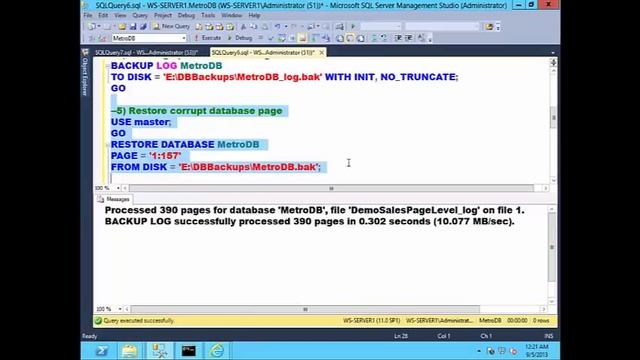640x360 pixels.
Task: Collapse the RESTORE DATABASE code block
Action: tap(107, 144)
